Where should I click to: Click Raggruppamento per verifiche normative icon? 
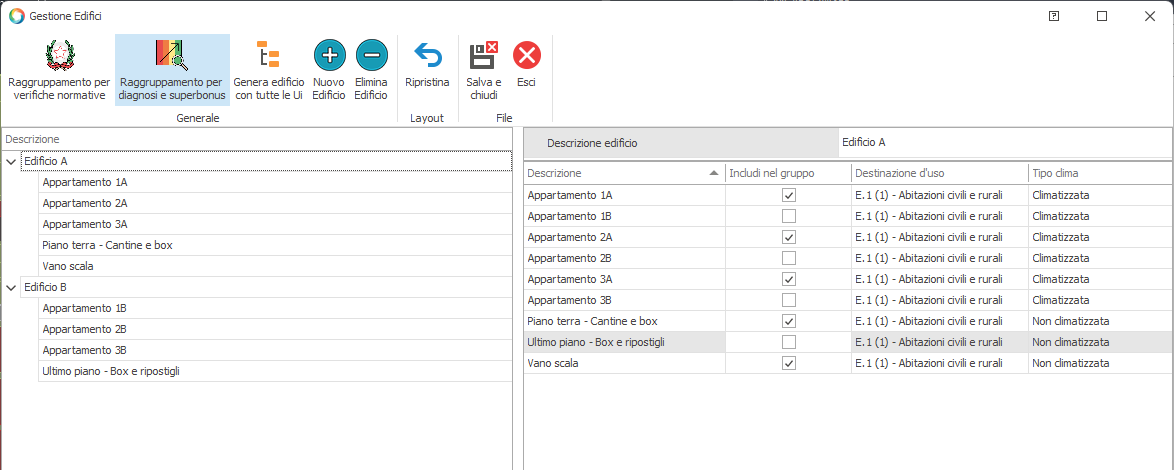[59, 55]
